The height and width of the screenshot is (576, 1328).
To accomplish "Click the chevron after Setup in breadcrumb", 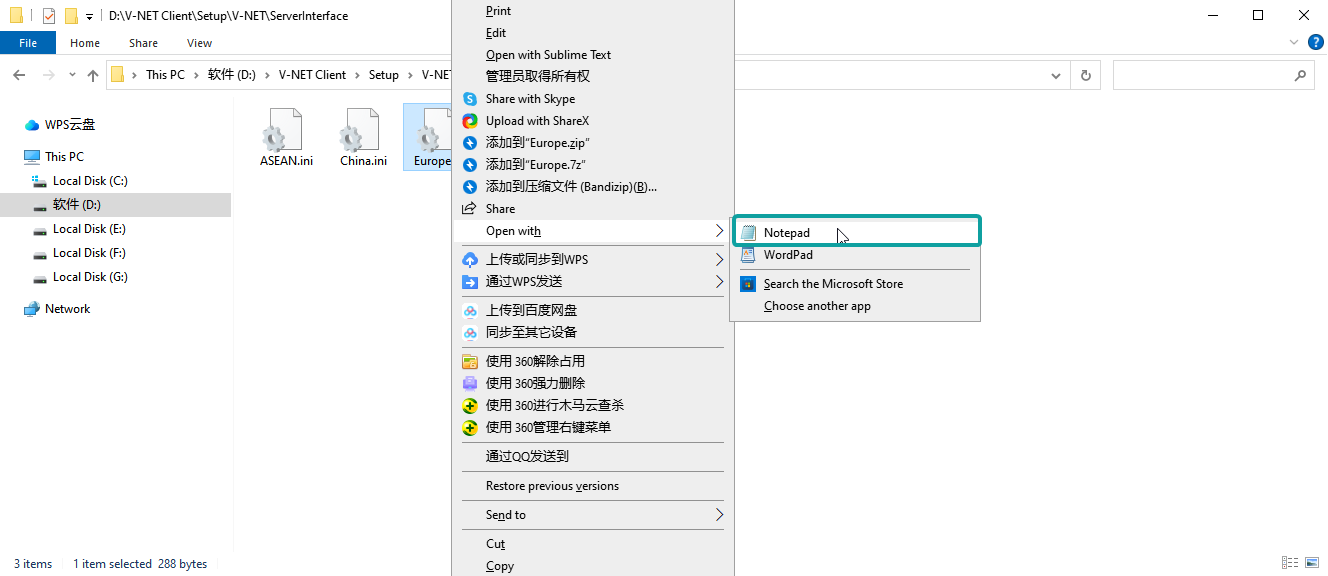I will (410, 75).
